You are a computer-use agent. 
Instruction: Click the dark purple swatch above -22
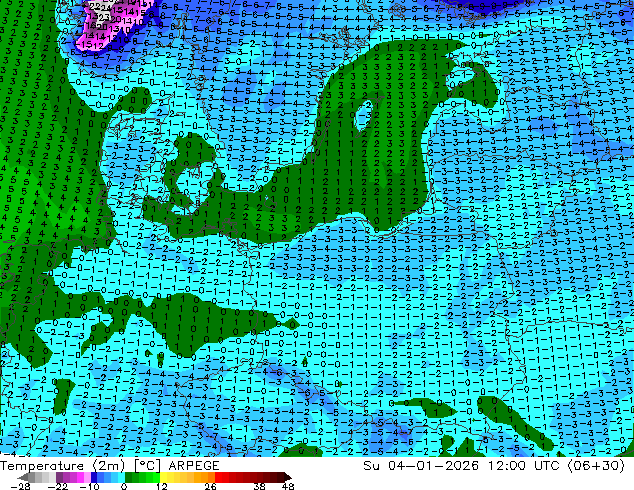tap(59, 477)
